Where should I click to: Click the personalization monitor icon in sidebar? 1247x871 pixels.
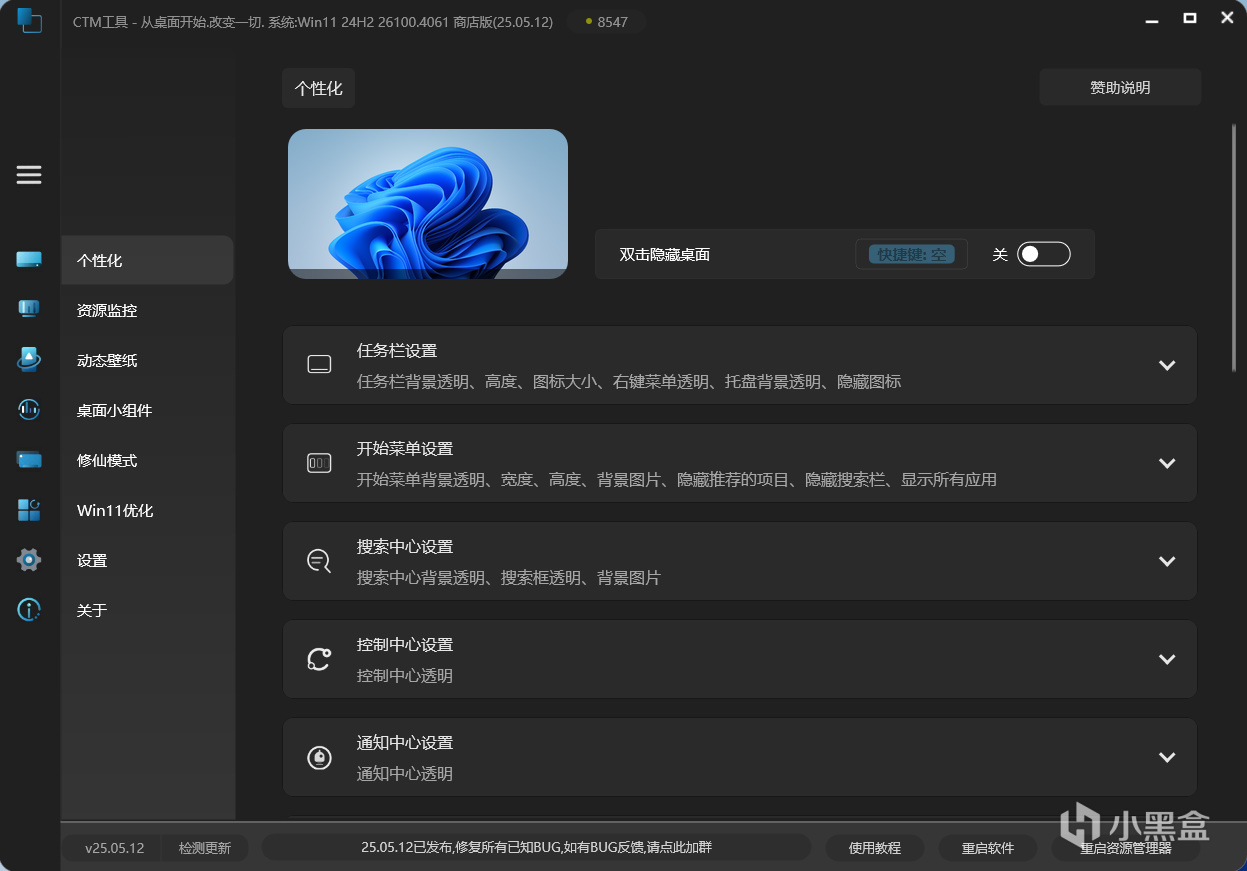pos(29,260)
